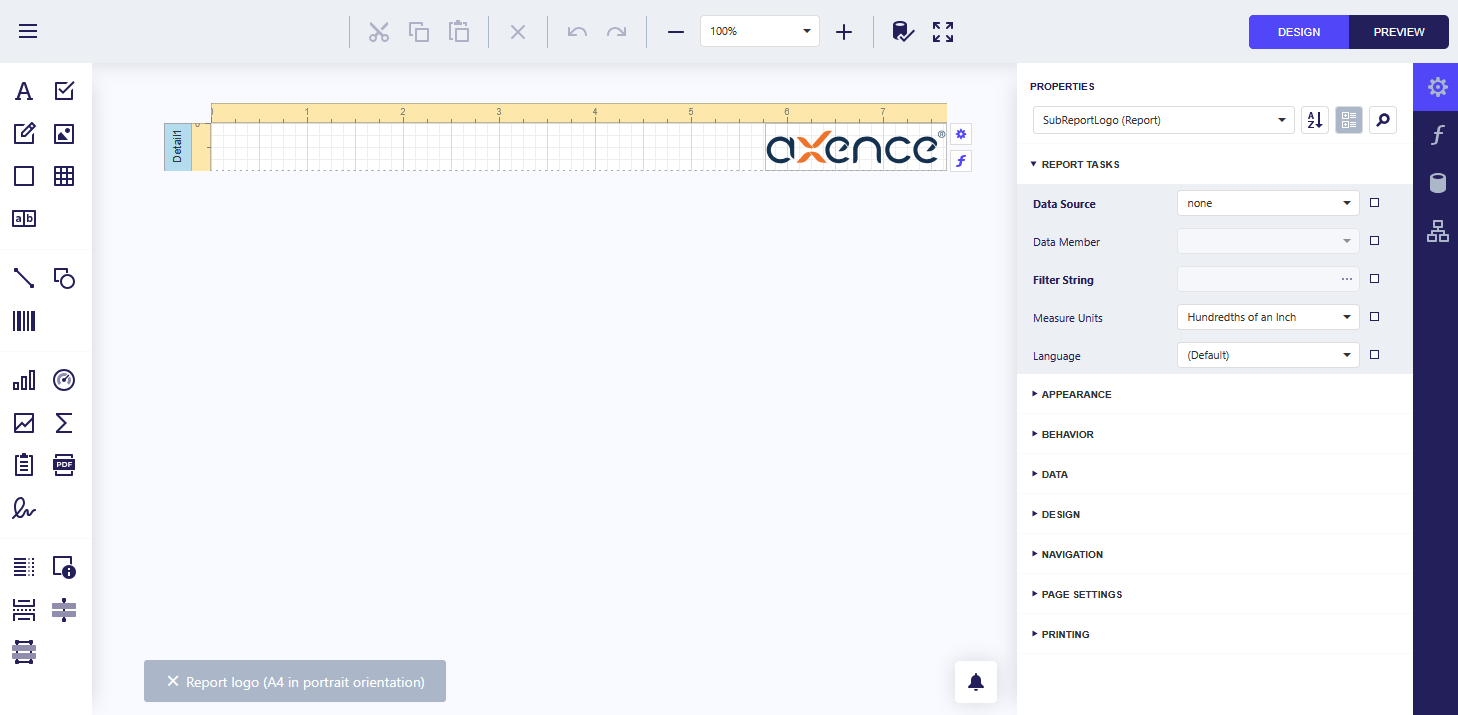Select the Picture Box control
The height and width of the screenshot is (715, 1458).
click(64, 134)
